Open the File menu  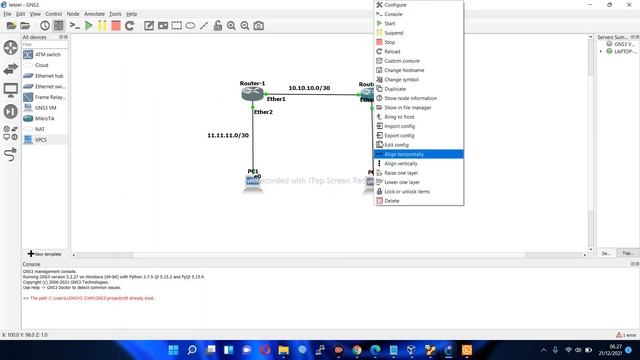click(7, 14)
